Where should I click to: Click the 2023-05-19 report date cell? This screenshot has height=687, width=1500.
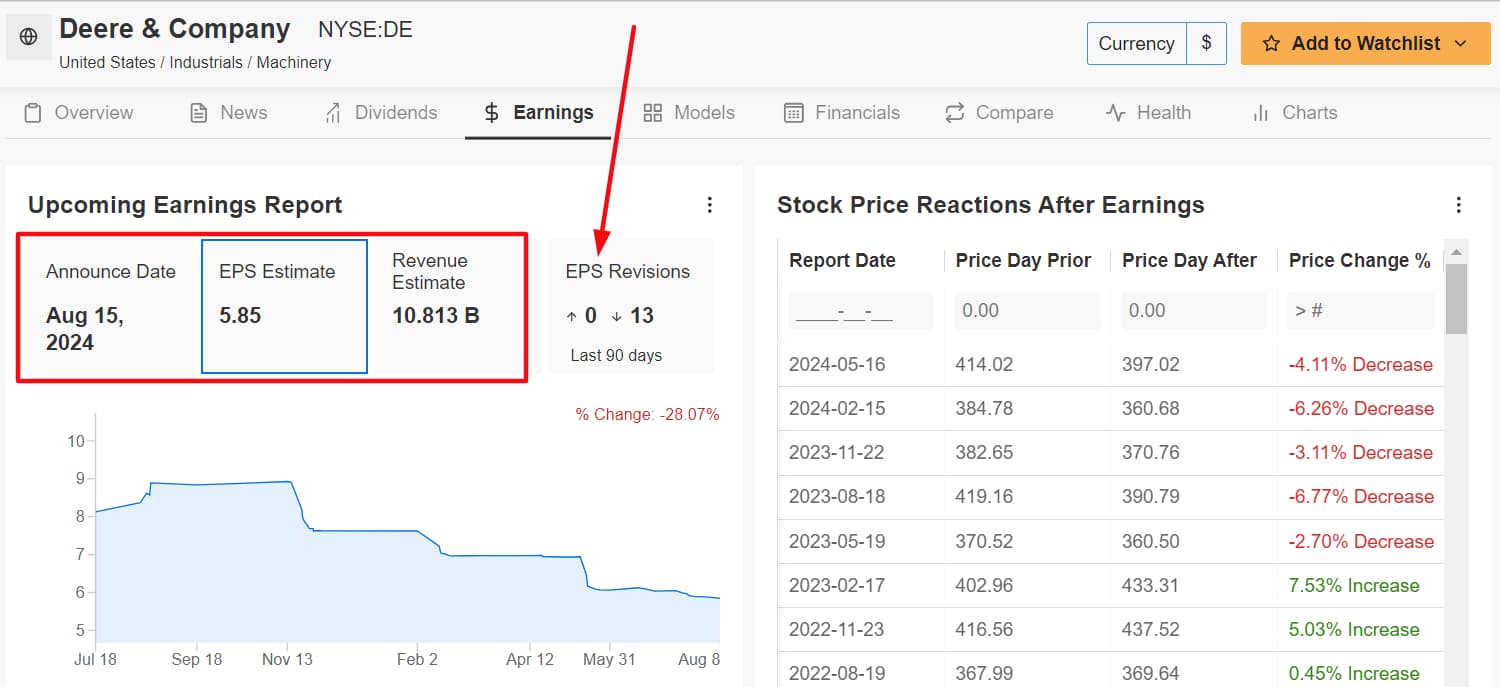point(837,542)
